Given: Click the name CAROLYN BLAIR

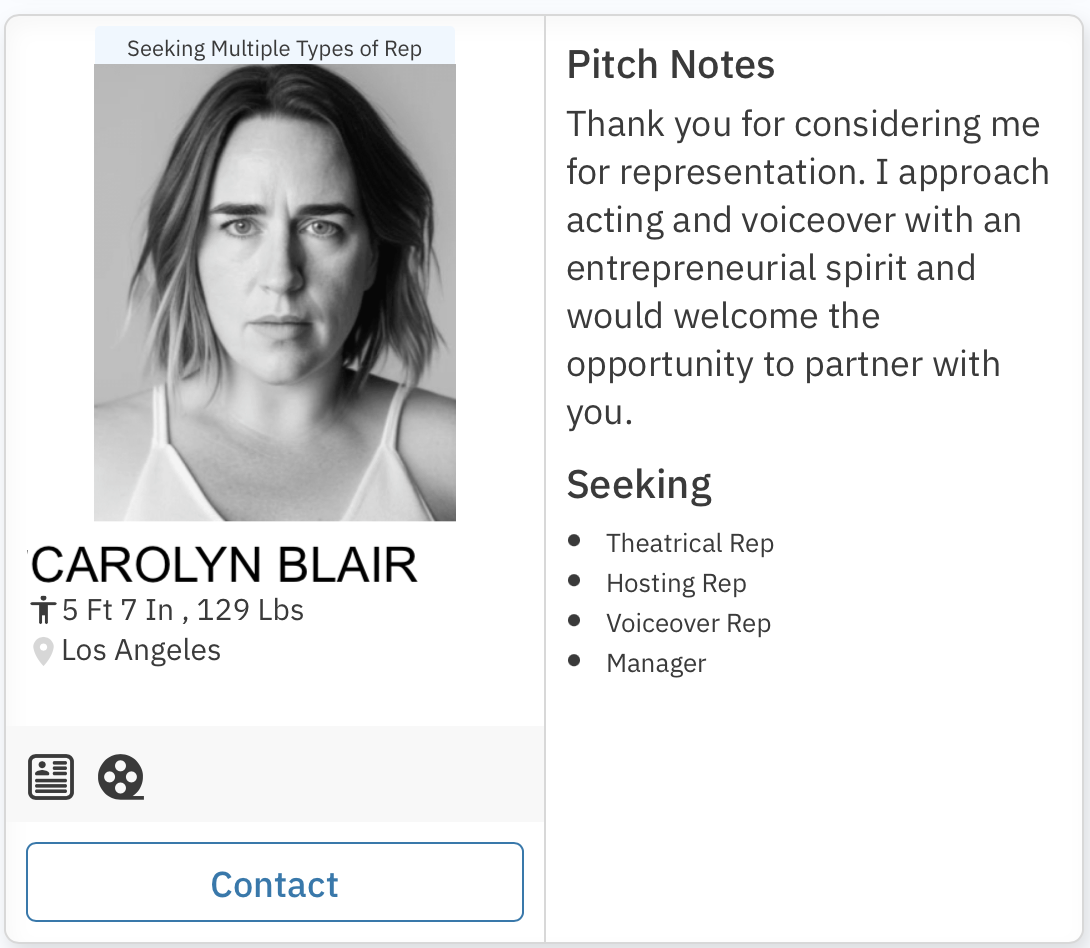Looking at the screenshot, I should pyautogui.click(x=225, y=566).
